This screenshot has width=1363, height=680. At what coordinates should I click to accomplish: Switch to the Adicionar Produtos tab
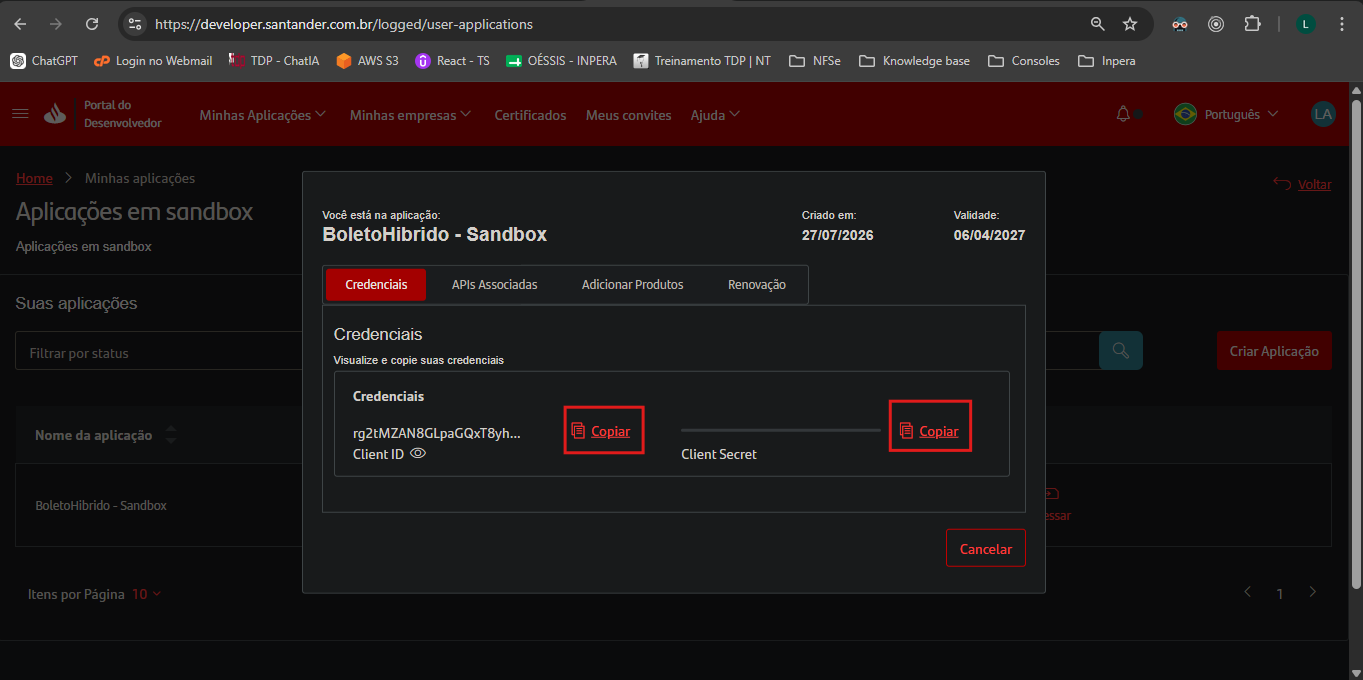(x=633, y=285)
